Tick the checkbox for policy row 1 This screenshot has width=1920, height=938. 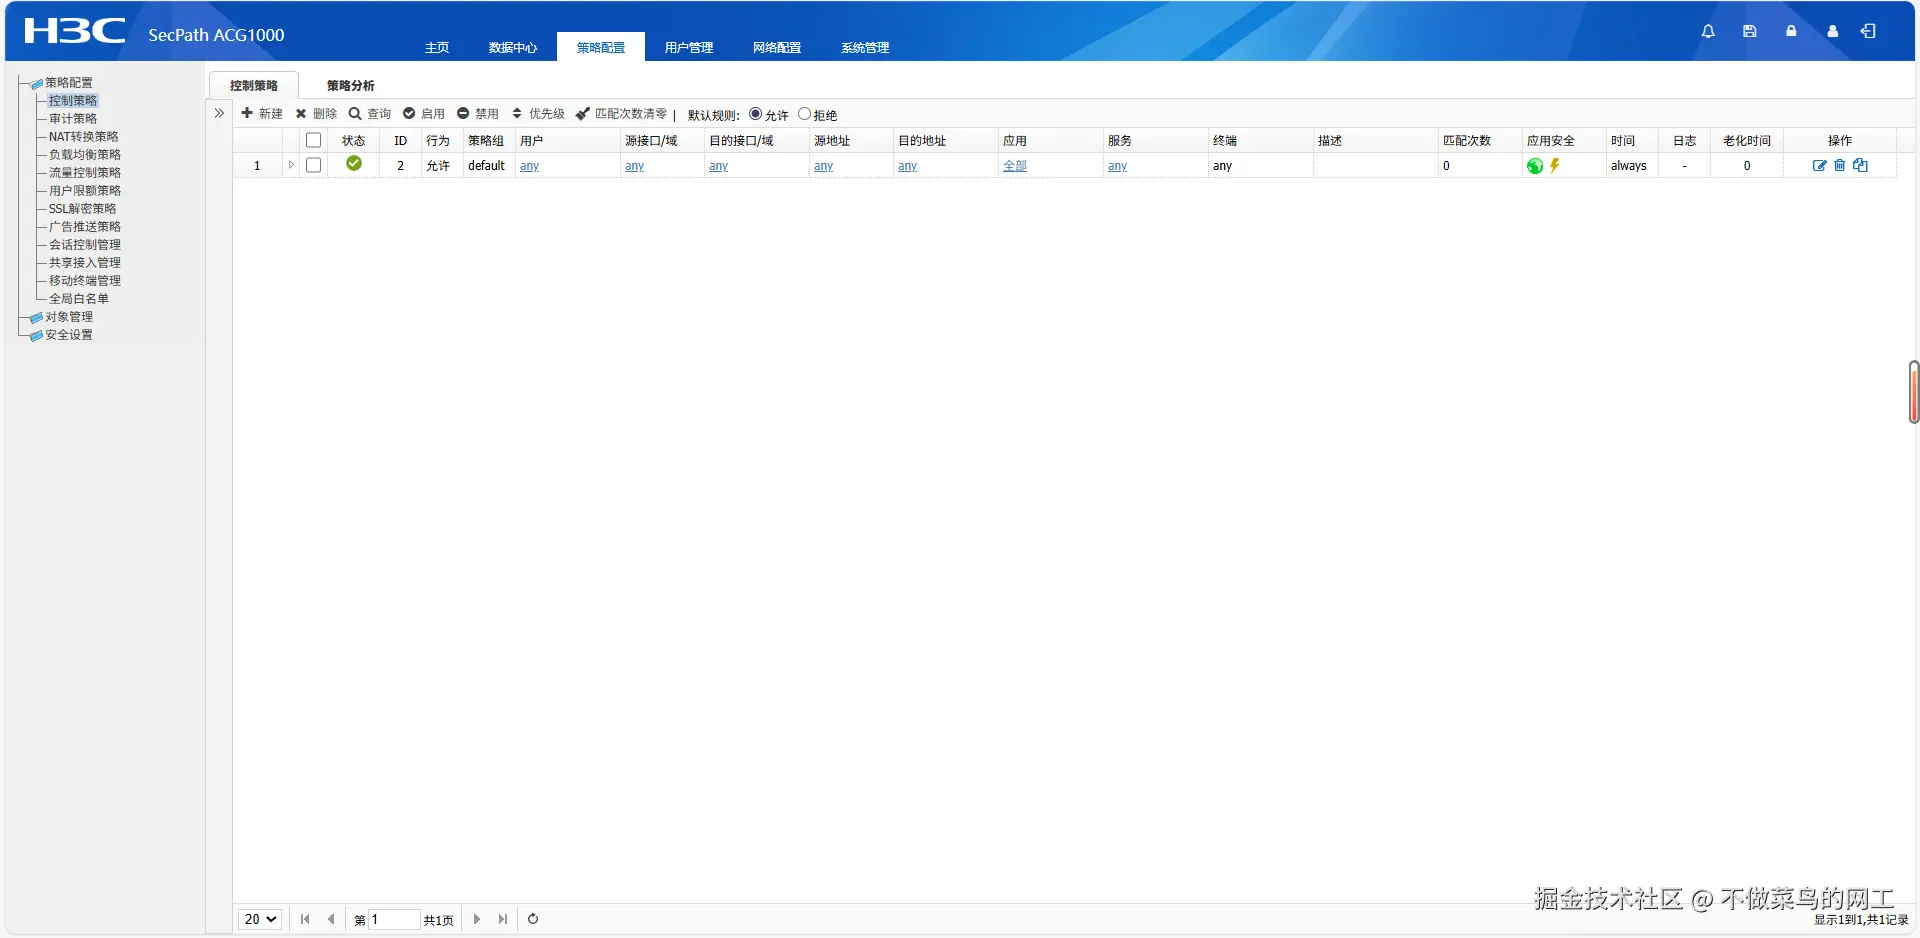(x=313, y=165)
